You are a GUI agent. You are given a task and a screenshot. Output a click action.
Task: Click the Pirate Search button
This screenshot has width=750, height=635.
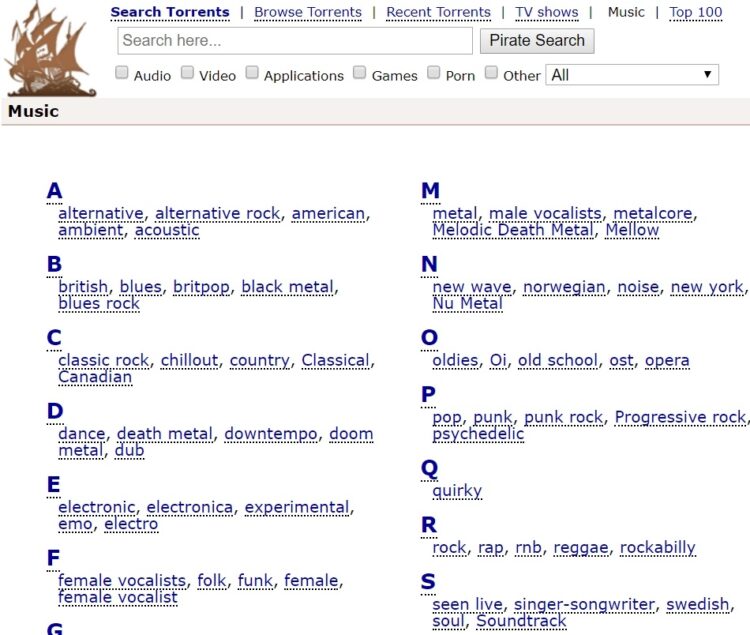537,41
